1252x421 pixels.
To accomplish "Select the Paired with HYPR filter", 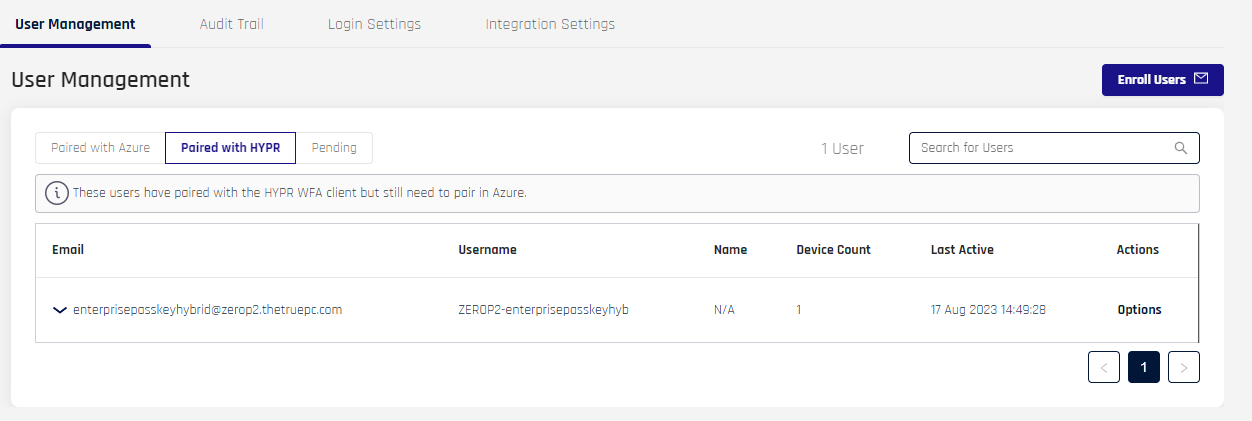I will [230, 148].
